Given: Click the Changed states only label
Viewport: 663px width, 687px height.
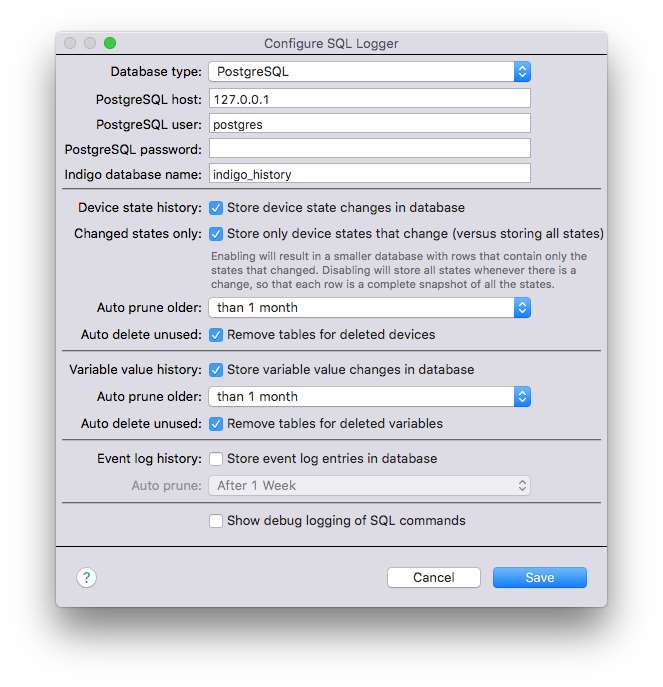Looking at the screenshot, I should 138,234.
